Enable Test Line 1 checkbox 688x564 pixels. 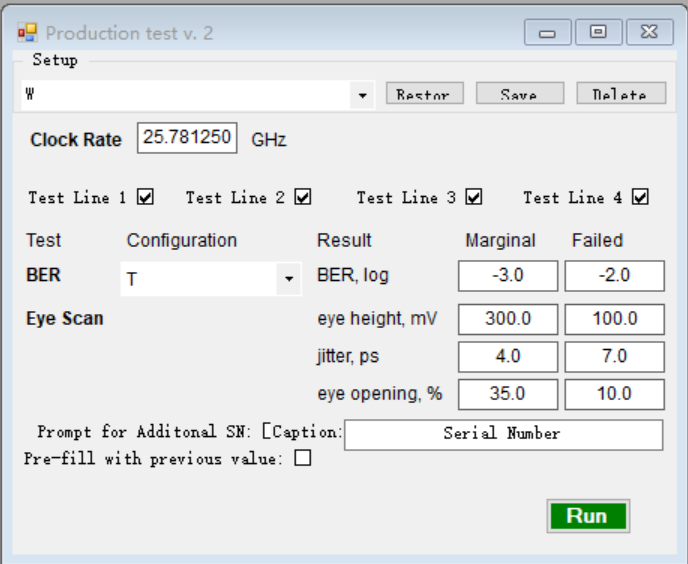(x=146, y=197)
